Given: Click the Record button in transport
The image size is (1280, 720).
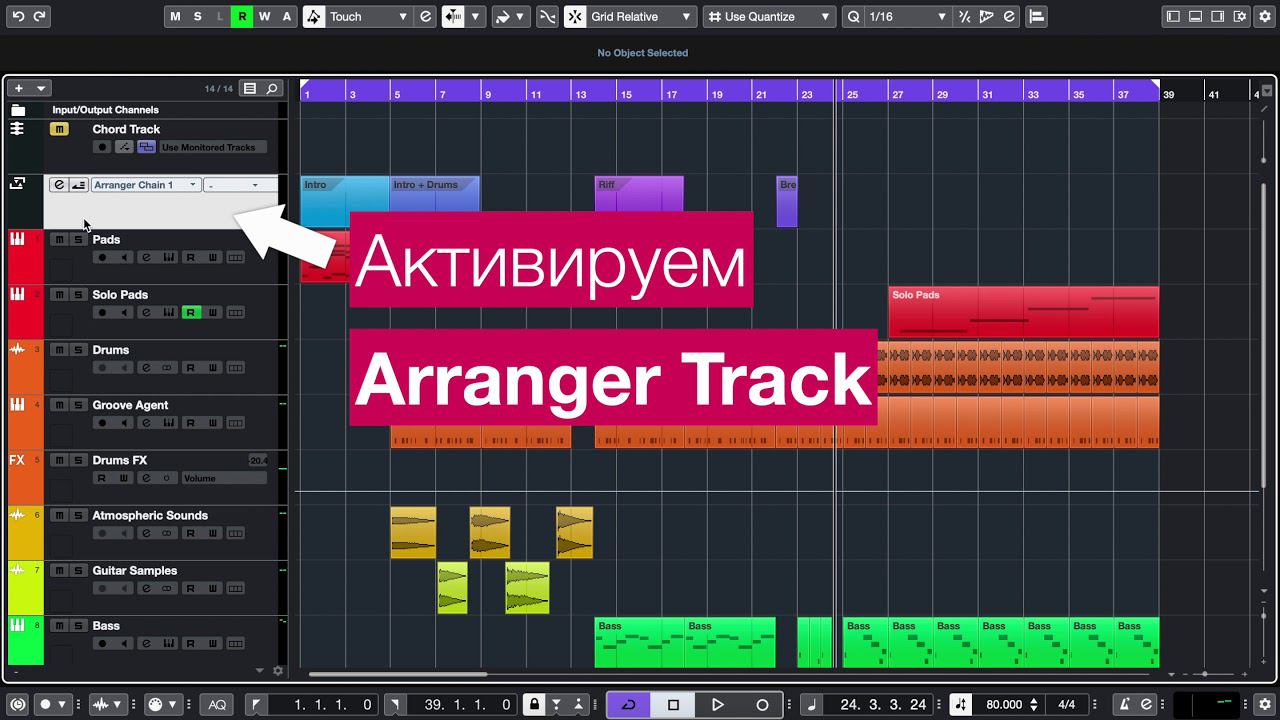Looking at the screenshot, I should click(x=762, y=705).
